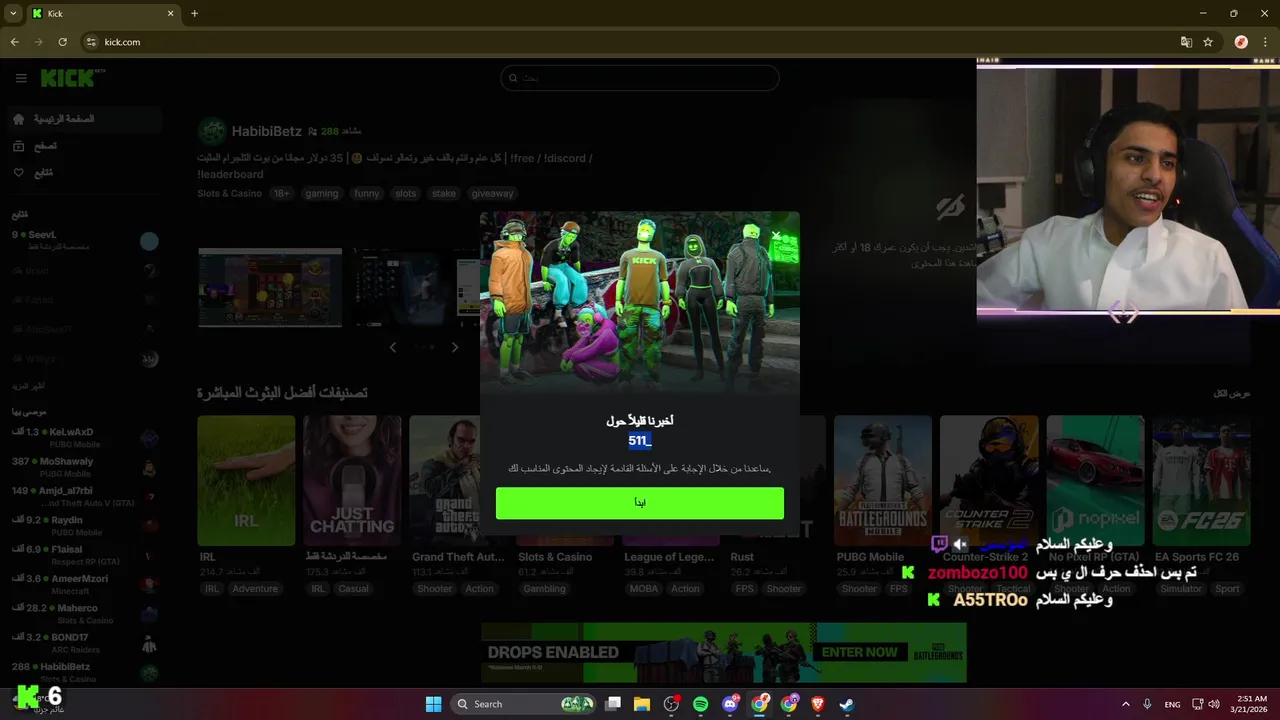Image resolution: width=1280 pixels, height=720 pixels.
Task: Expand the show more followed channels link
Action: tap(28, 386)
